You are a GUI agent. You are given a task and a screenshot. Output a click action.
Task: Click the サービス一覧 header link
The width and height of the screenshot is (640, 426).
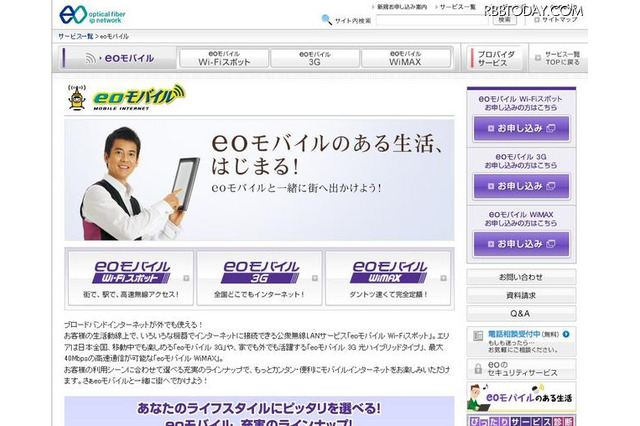coord(458,7)
